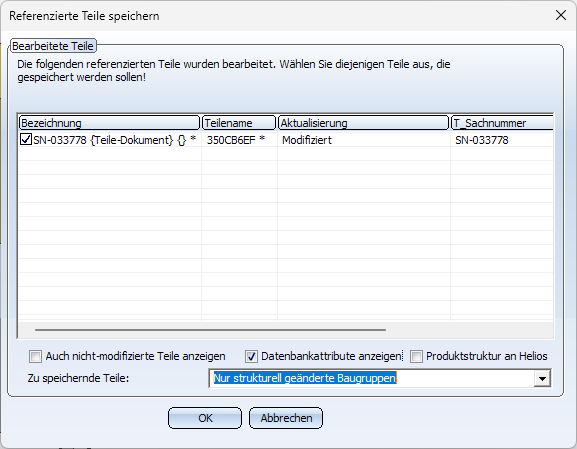577x449 pixels.
Task: Click the '350CB6EF *' Teilename cell
Action: [236, 140]
